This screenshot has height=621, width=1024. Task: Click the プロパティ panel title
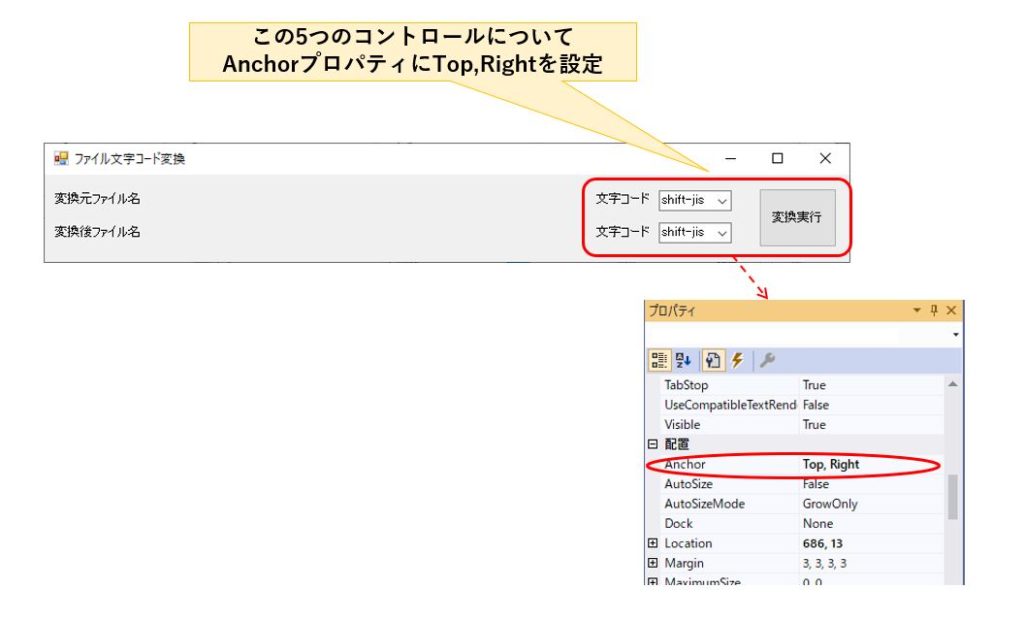point(672,310)
